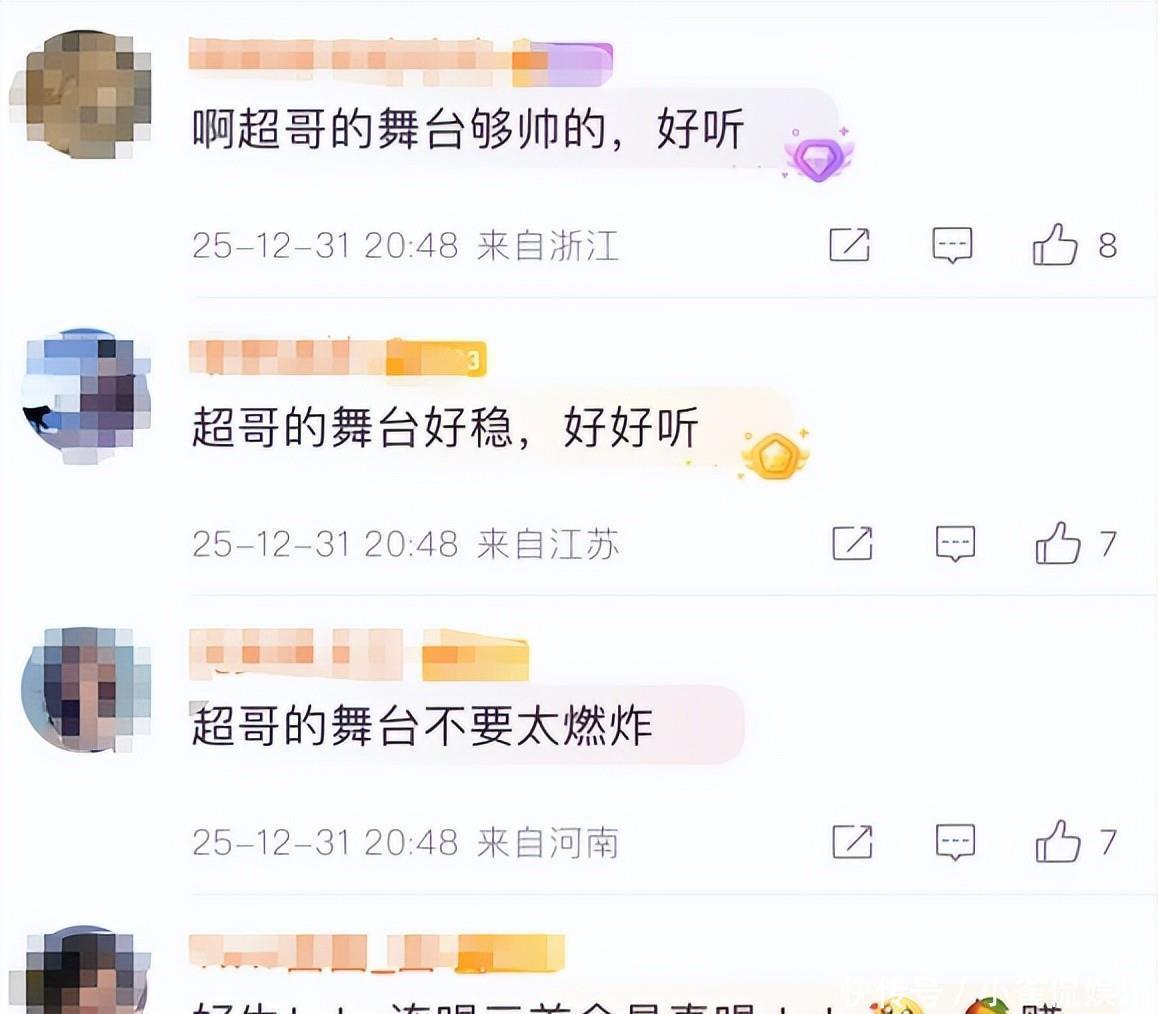The width and height of the screenshot is (1158, 1014).
Task: Open the third commenter's avatar
Action: pyautogui.click(x=86, y=690)
